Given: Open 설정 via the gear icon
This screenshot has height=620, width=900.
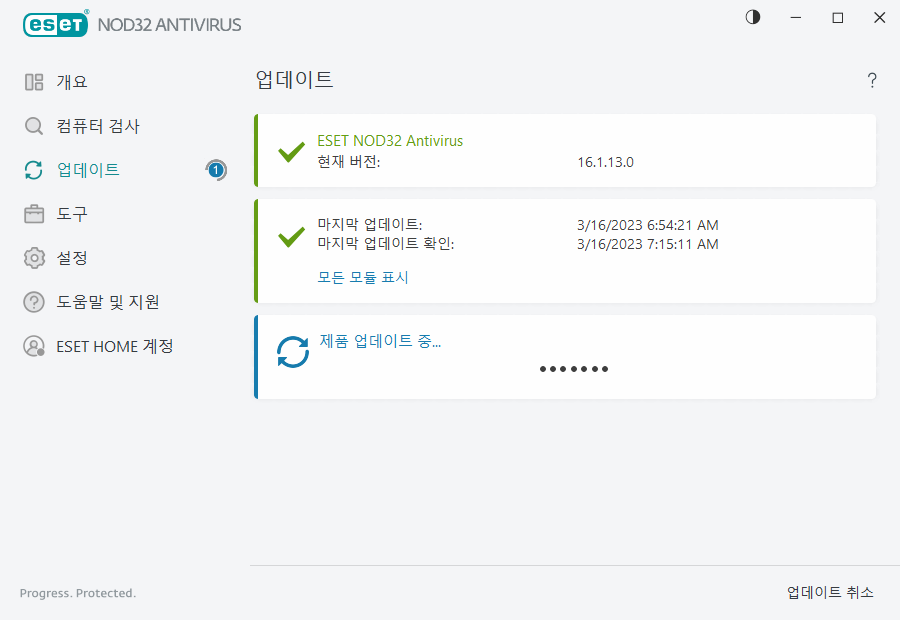Looking at the screenshot, I should point(33,258).
